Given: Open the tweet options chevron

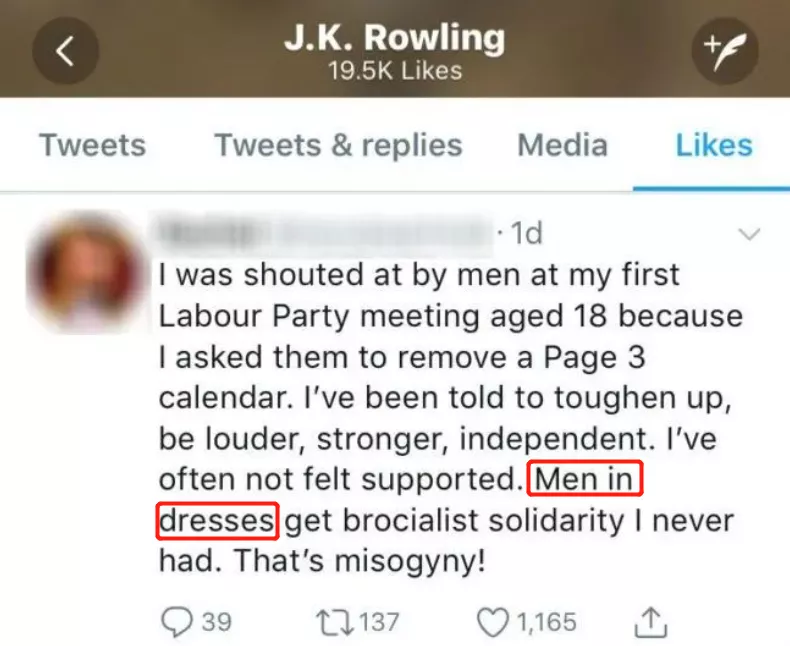Looking at the screenshot, I should (x=748, y=234).
